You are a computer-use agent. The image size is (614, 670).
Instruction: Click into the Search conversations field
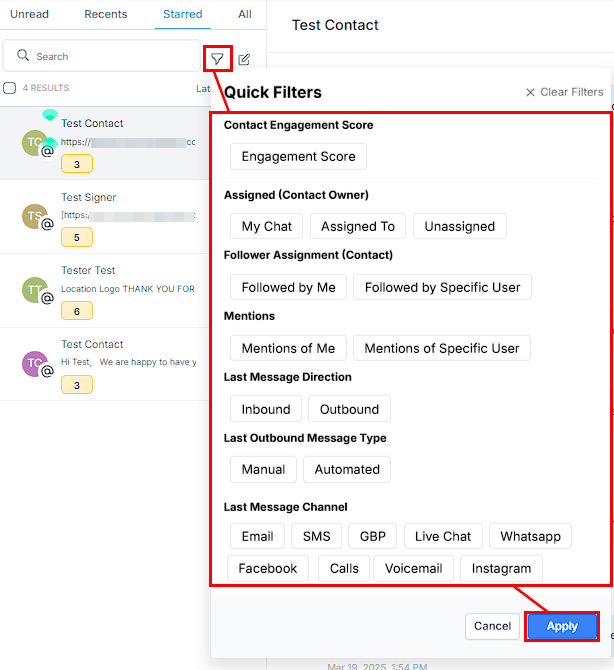click(x=102, y=56)
